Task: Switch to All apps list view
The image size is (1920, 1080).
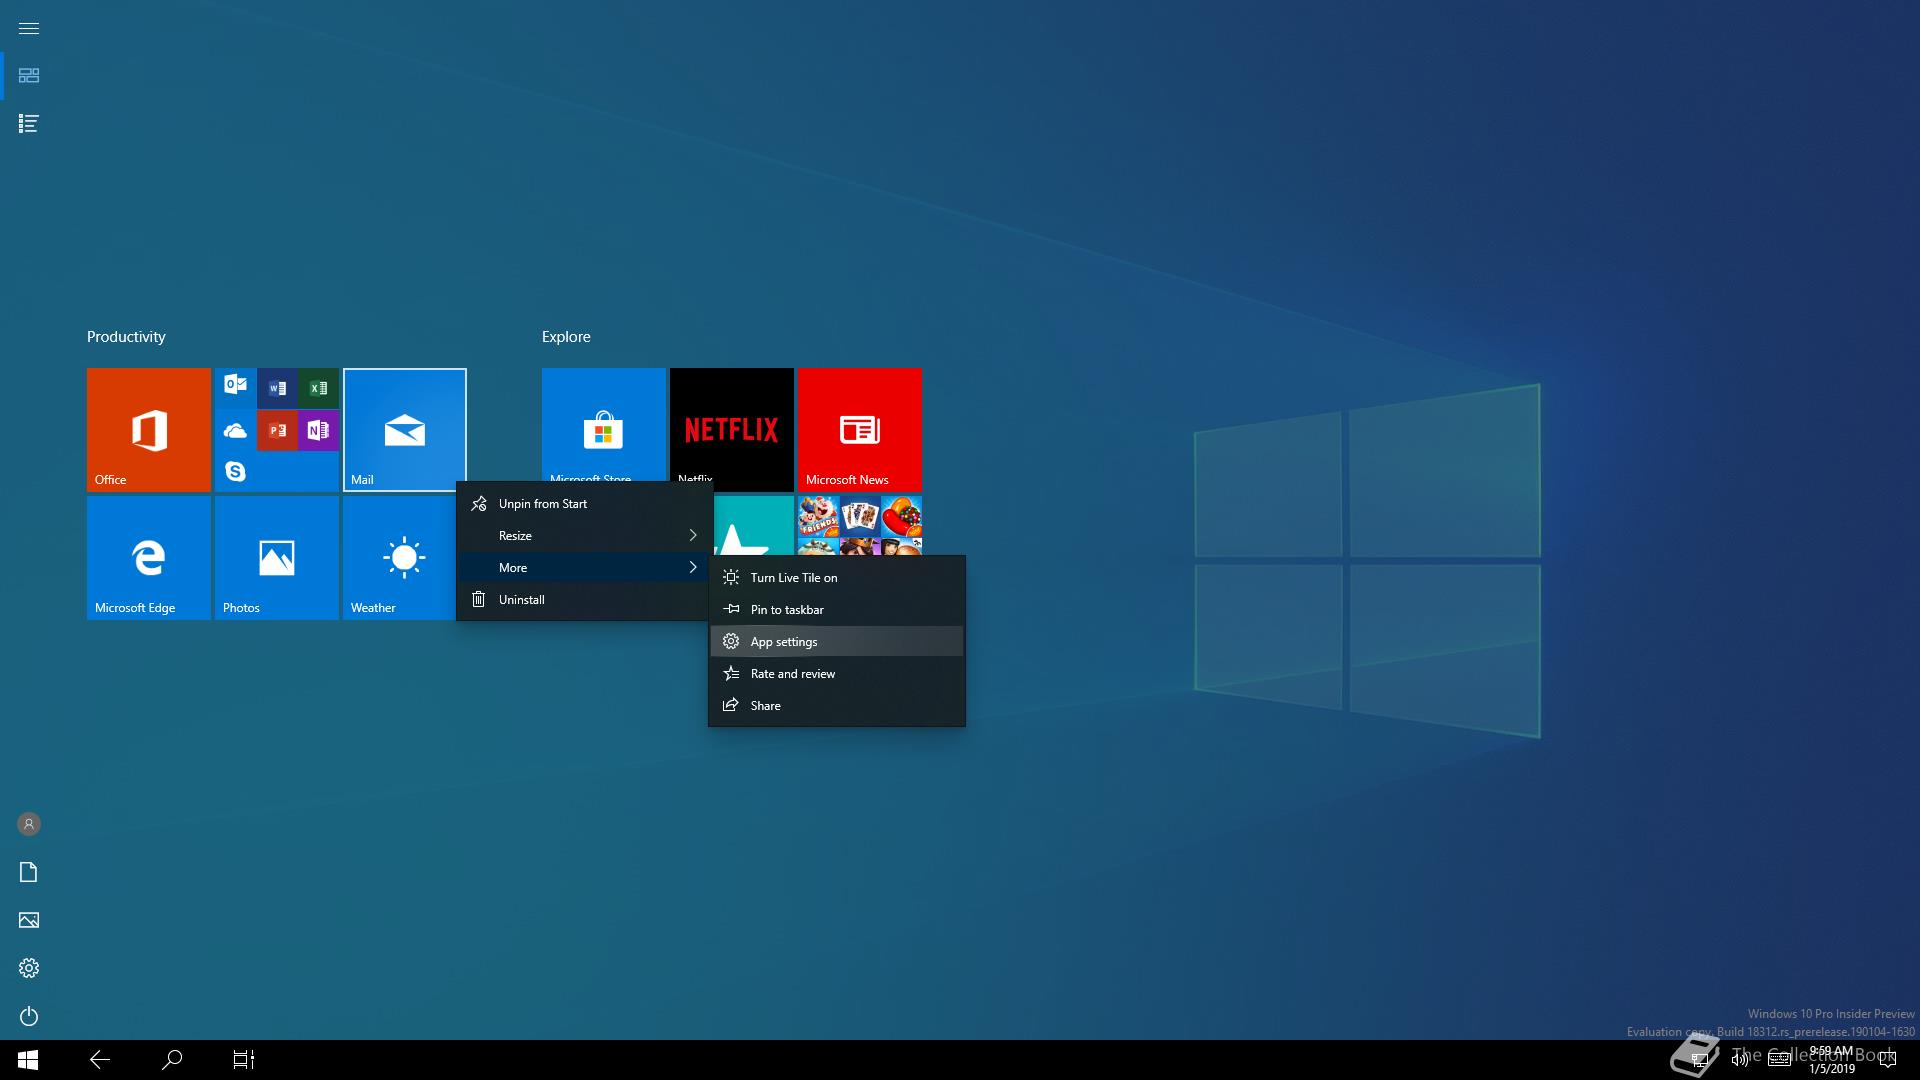Action: click(x=29, y=124)
